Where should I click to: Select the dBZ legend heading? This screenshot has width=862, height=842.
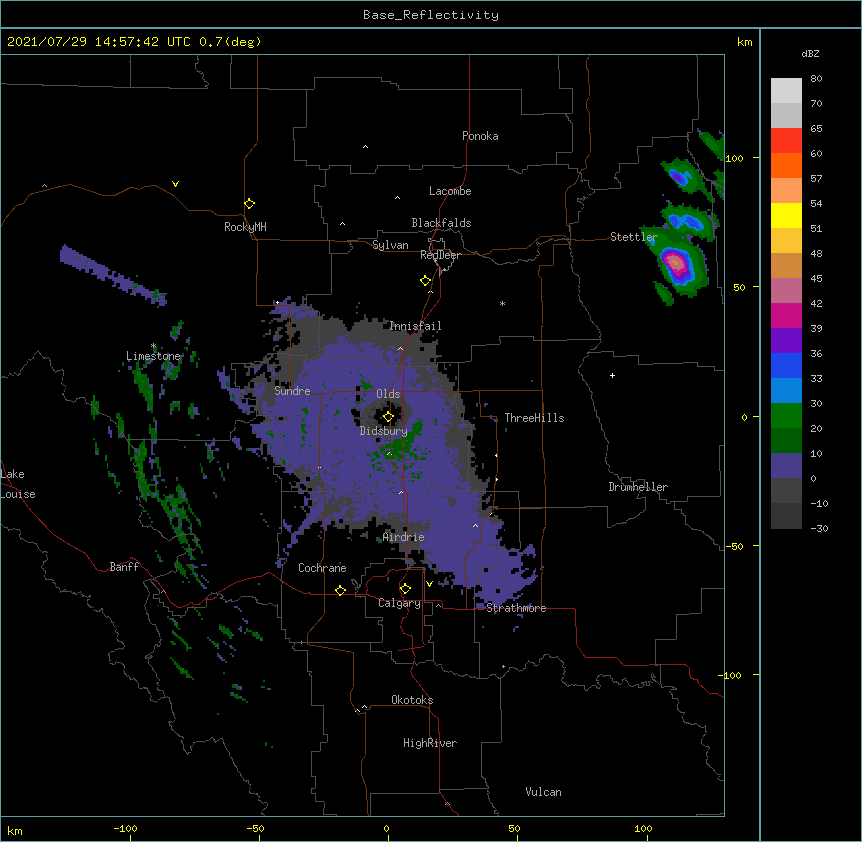pos(810,53)
